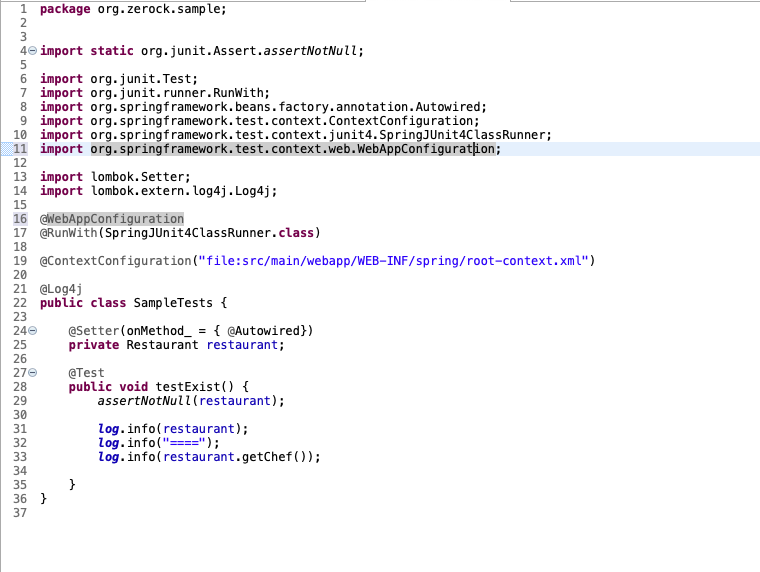Screen dimensions: 760x572
Task: Click the @Autowired inside onMethod_
Action: [x=264, y=331]
